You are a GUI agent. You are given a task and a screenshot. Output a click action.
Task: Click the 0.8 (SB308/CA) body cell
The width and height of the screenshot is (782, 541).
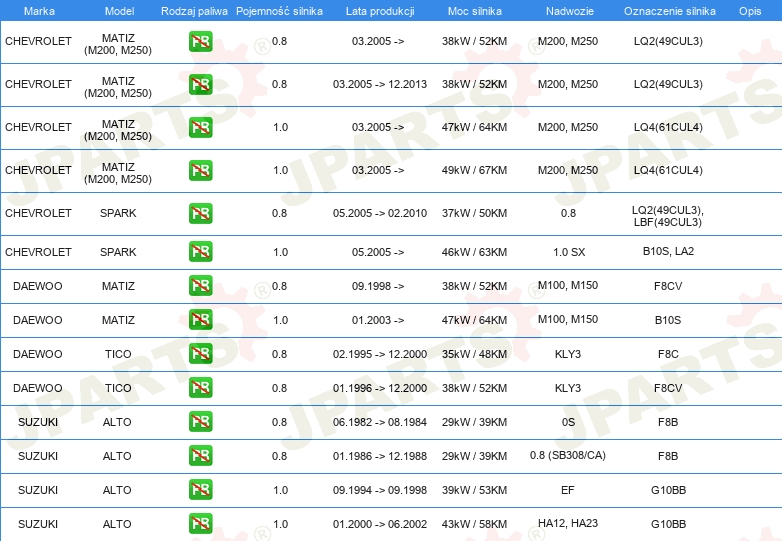coord(568,455)
